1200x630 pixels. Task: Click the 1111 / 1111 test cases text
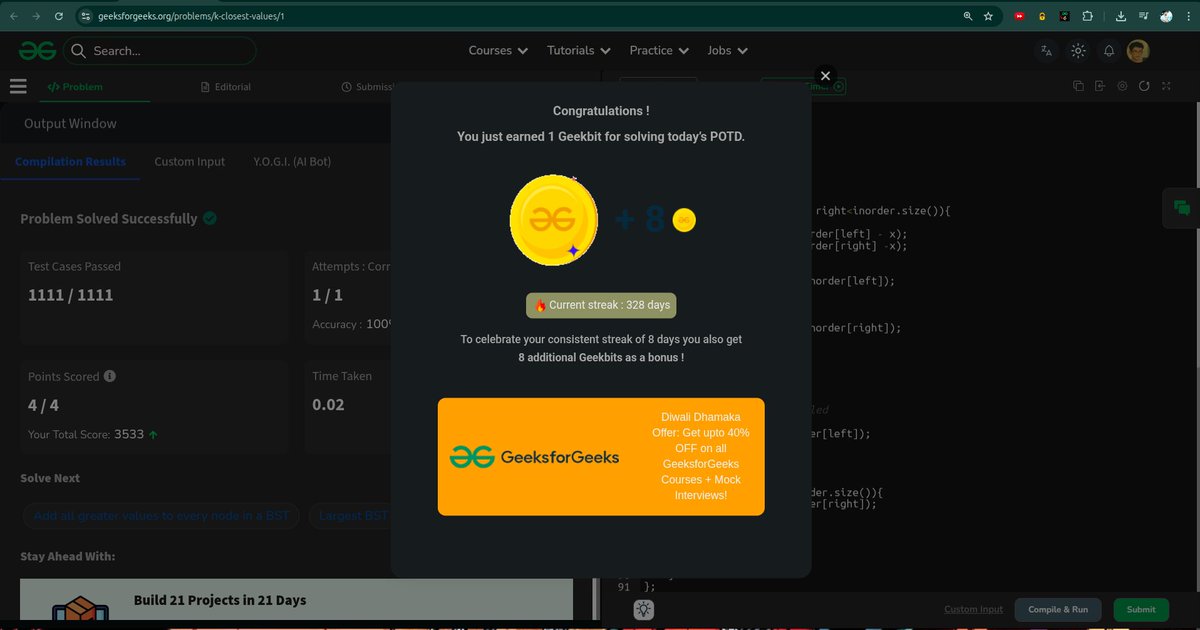pos(71,295)
